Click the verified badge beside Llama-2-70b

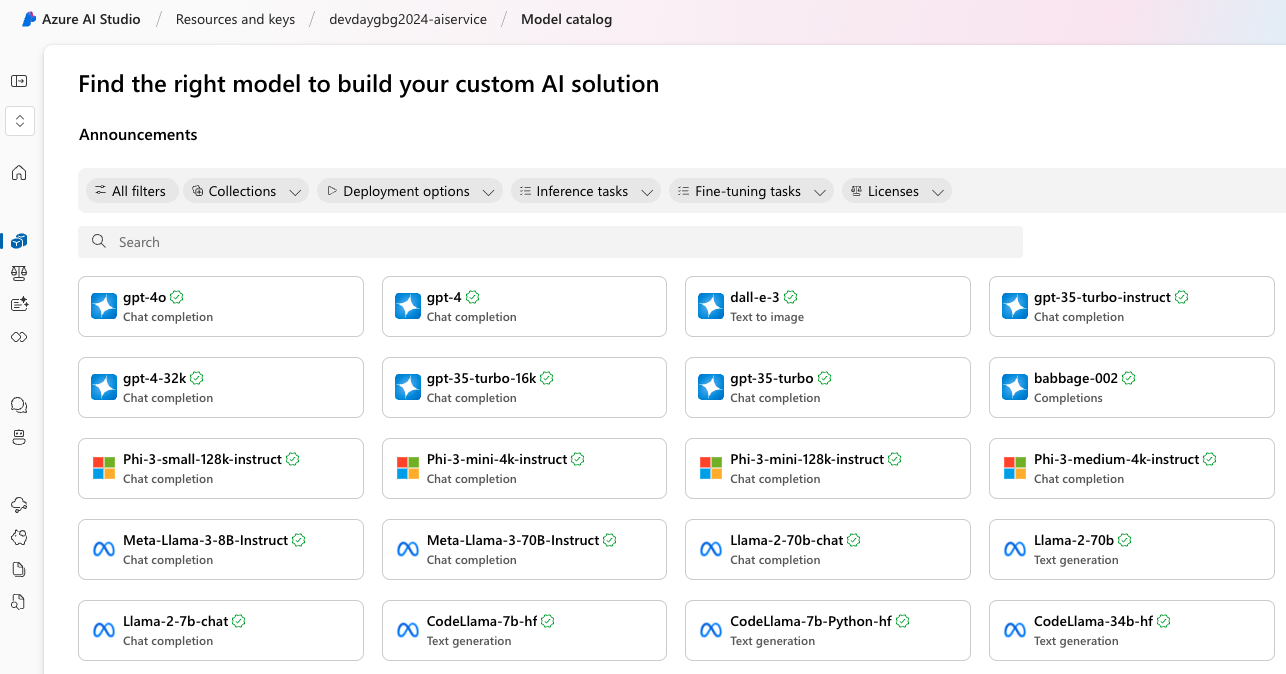[1125, 540]
